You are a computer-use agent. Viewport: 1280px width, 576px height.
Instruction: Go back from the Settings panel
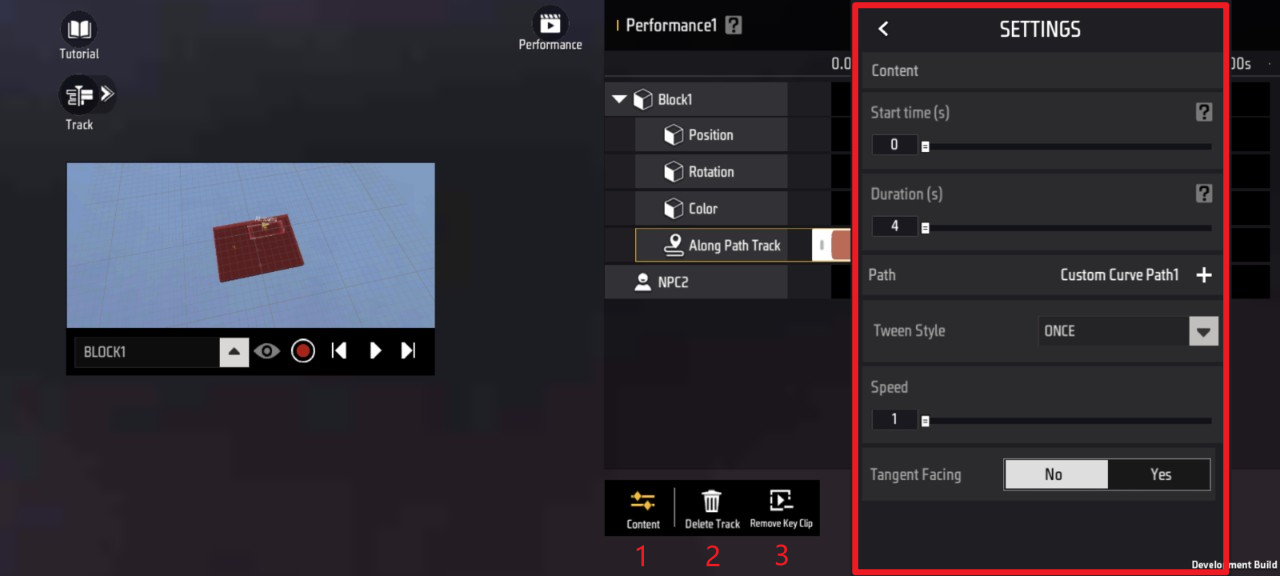point(883,29)
